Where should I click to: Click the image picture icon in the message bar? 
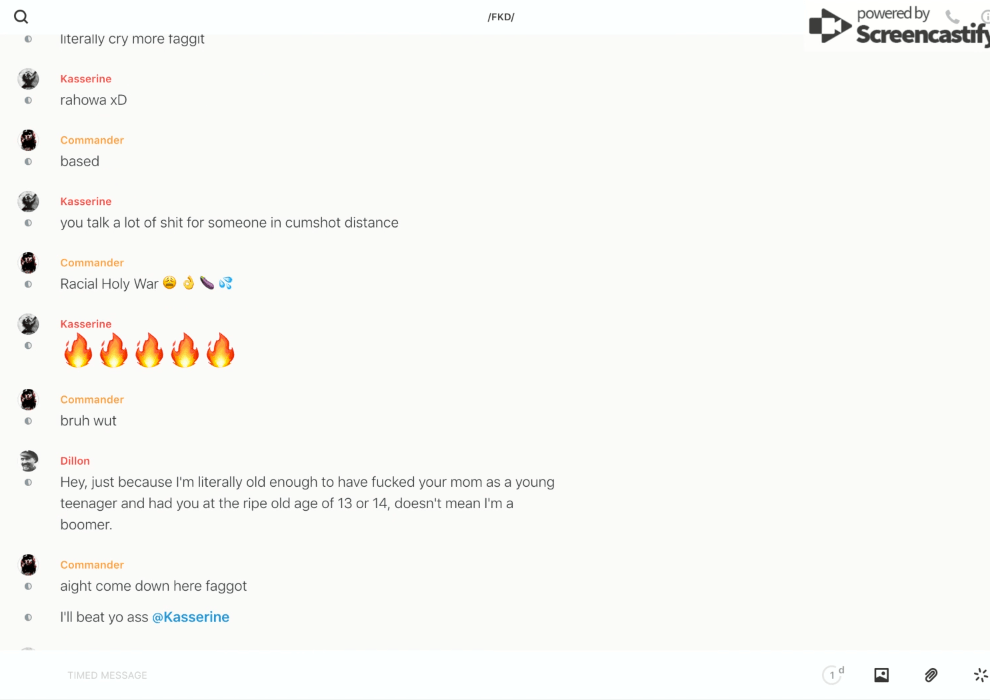click(x=881, y=675)
